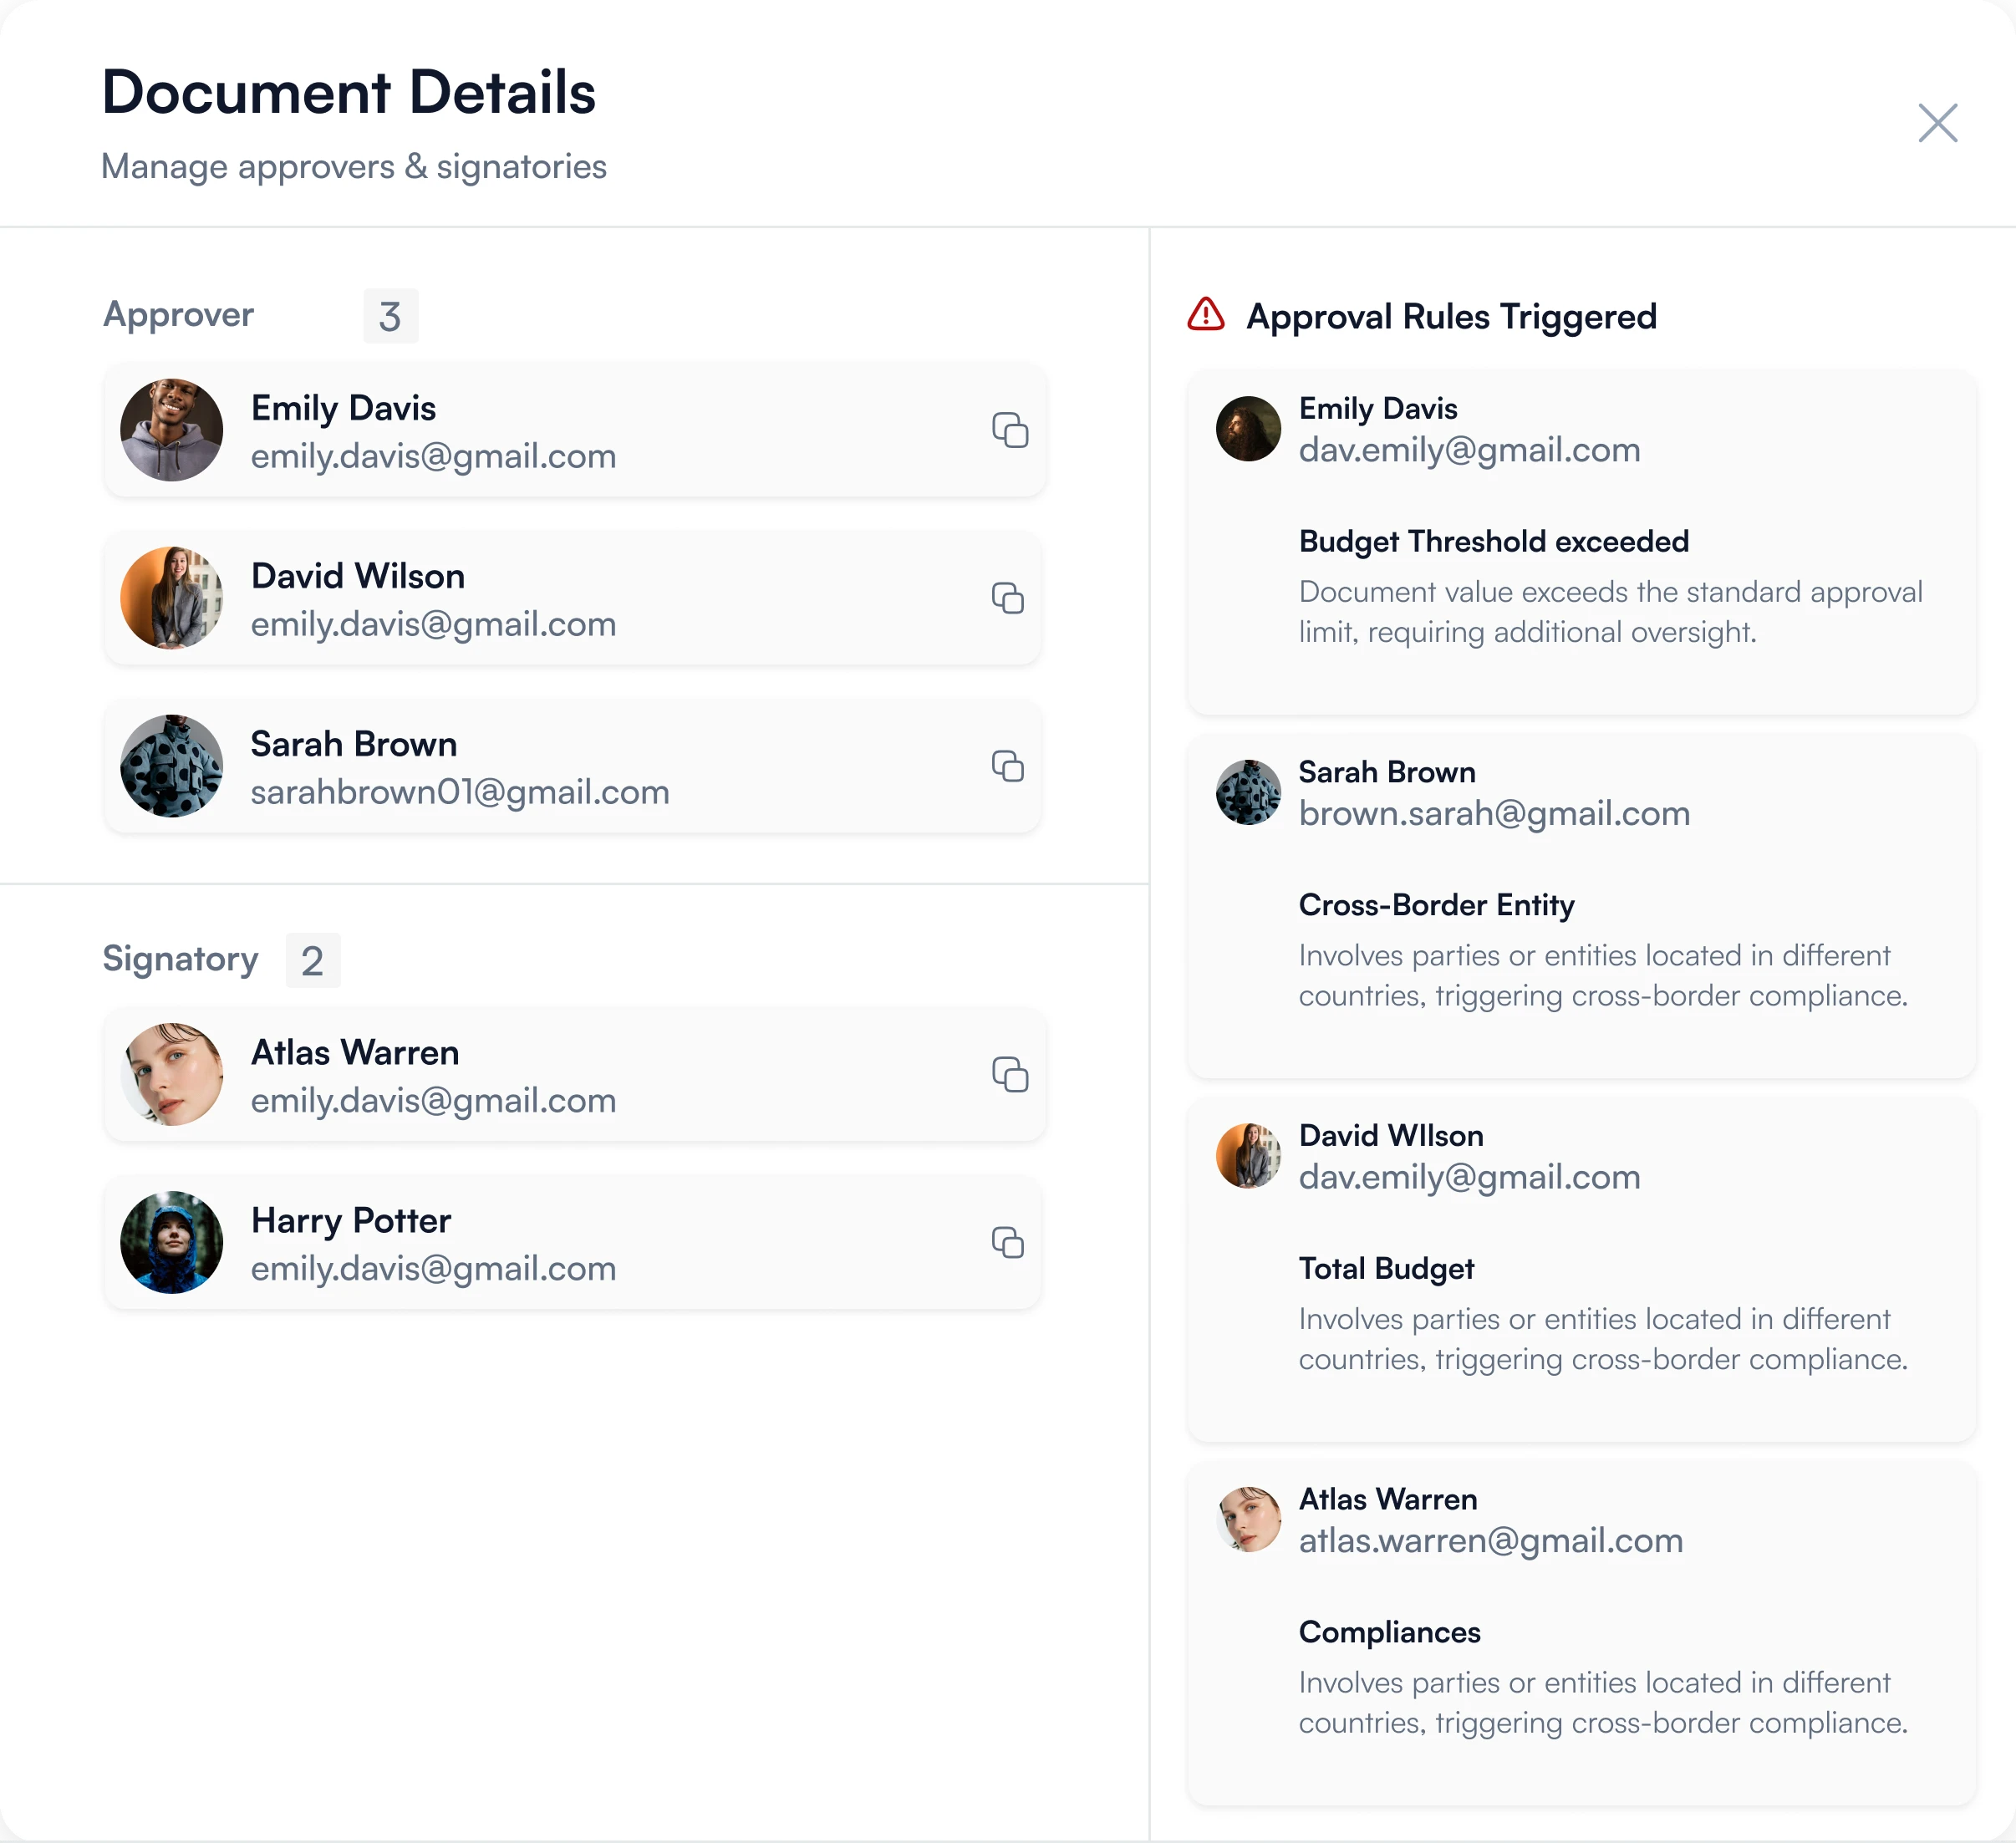Select the Cross-Border Entity rule title

tap(1436, 905)
